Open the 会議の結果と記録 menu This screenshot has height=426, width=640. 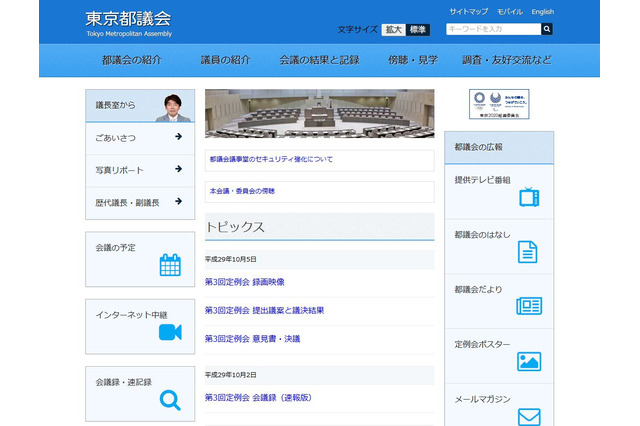click(319, 60)
